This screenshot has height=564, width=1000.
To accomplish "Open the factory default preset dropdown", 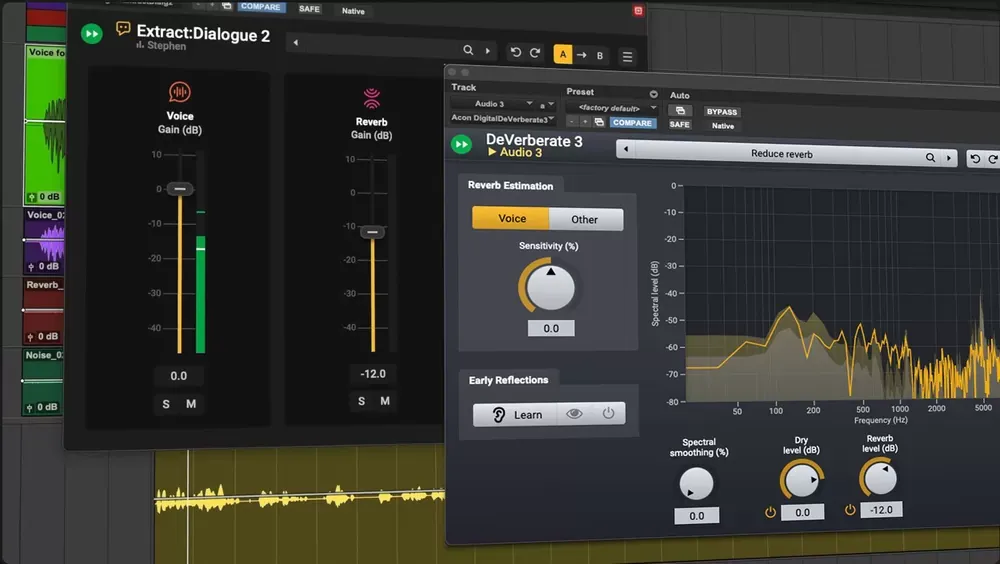I will click(x=612, y=108).
